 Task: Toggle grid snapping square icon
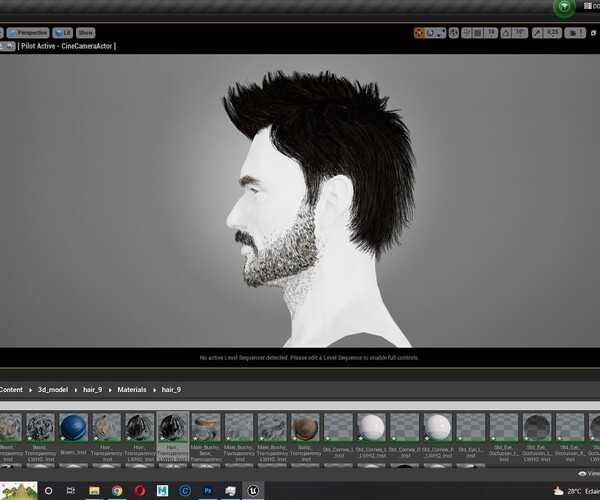(478, 33)
